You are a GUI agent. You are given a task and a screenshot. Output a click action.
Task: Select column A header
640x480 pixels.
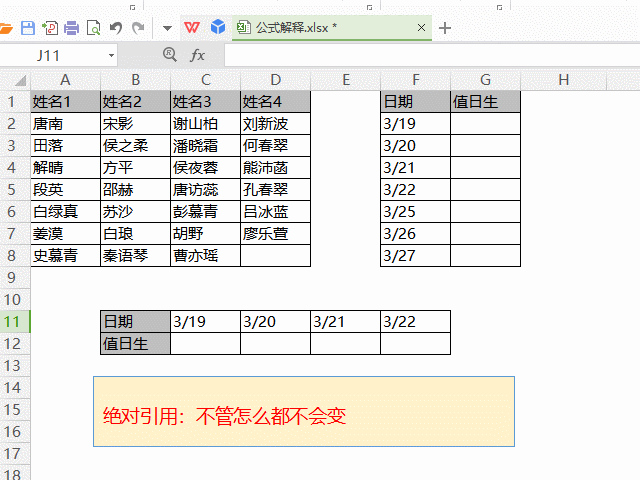pyautogui.click(x=65, y=80)
